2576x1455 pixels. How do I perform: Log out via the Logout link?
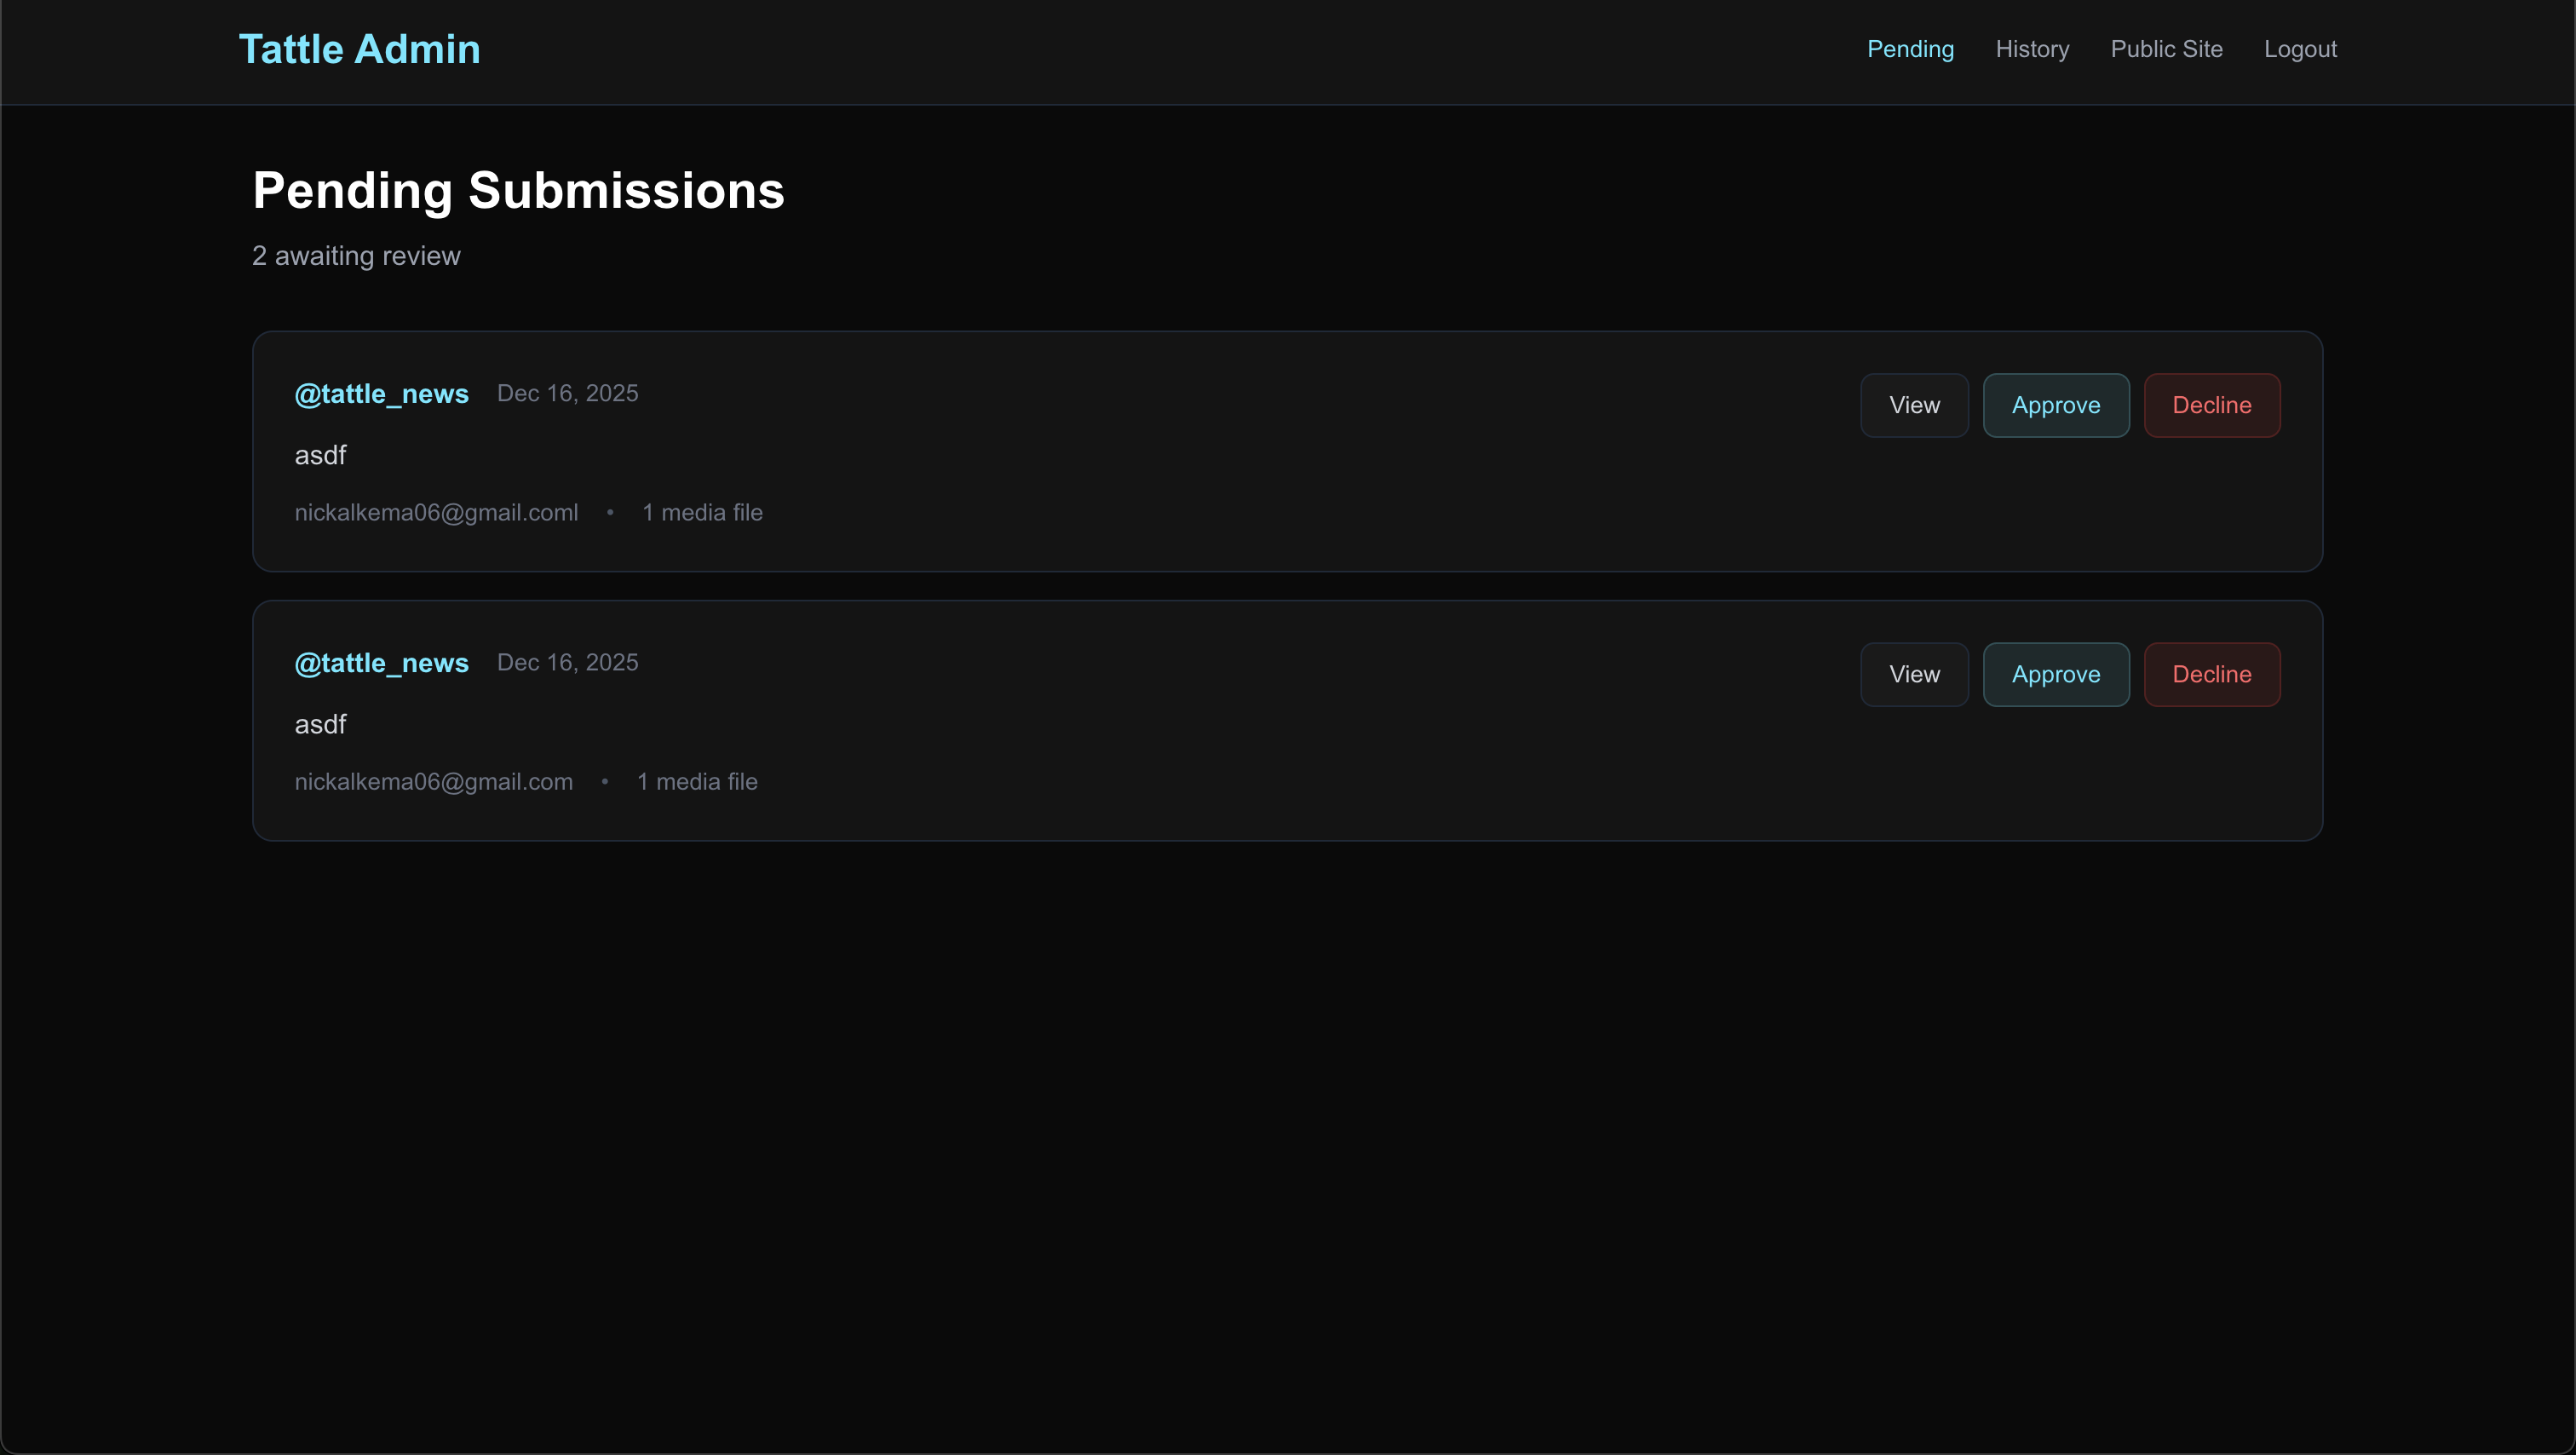point(2300,49)
